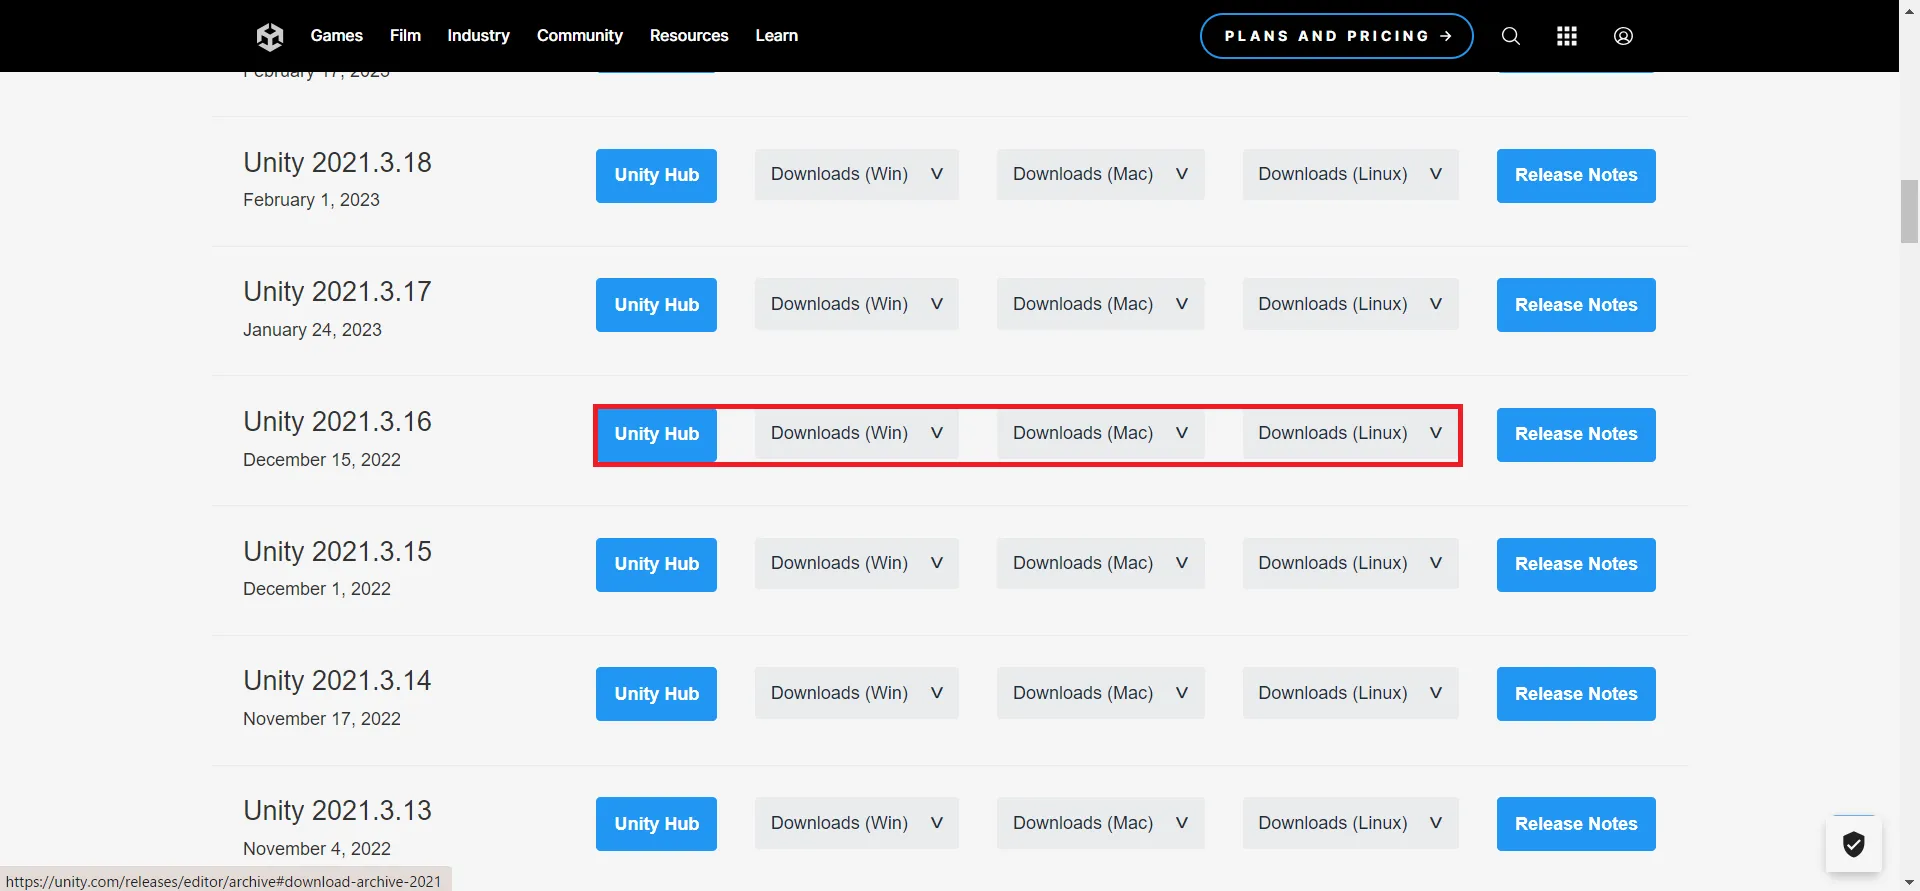Expand Downloads (Win) for Unity 2021.3.18
The height and width of the screenshot is (891, 1920).
pyautogui.click(x=856, y=175)
